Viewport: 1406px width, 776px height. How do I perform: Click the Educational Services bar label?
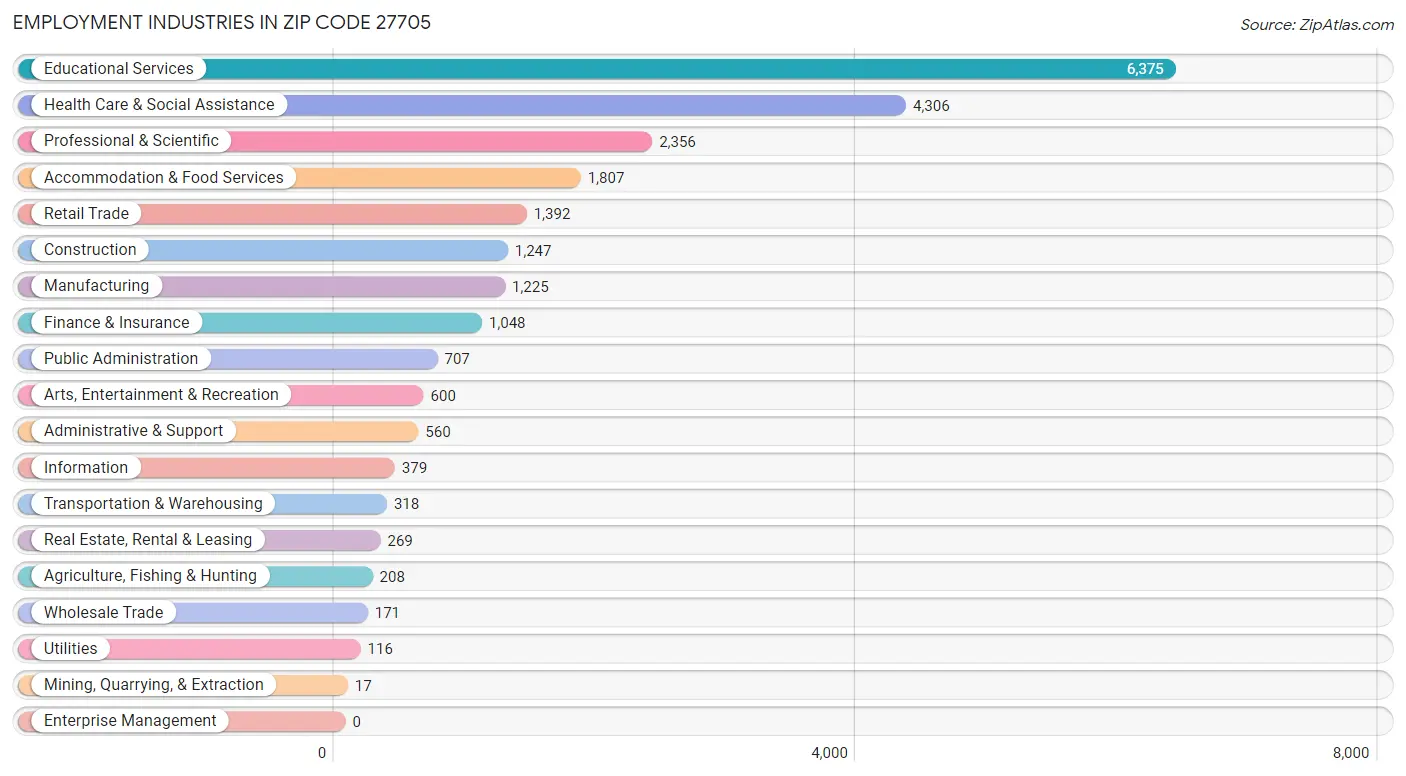[118, 68]
